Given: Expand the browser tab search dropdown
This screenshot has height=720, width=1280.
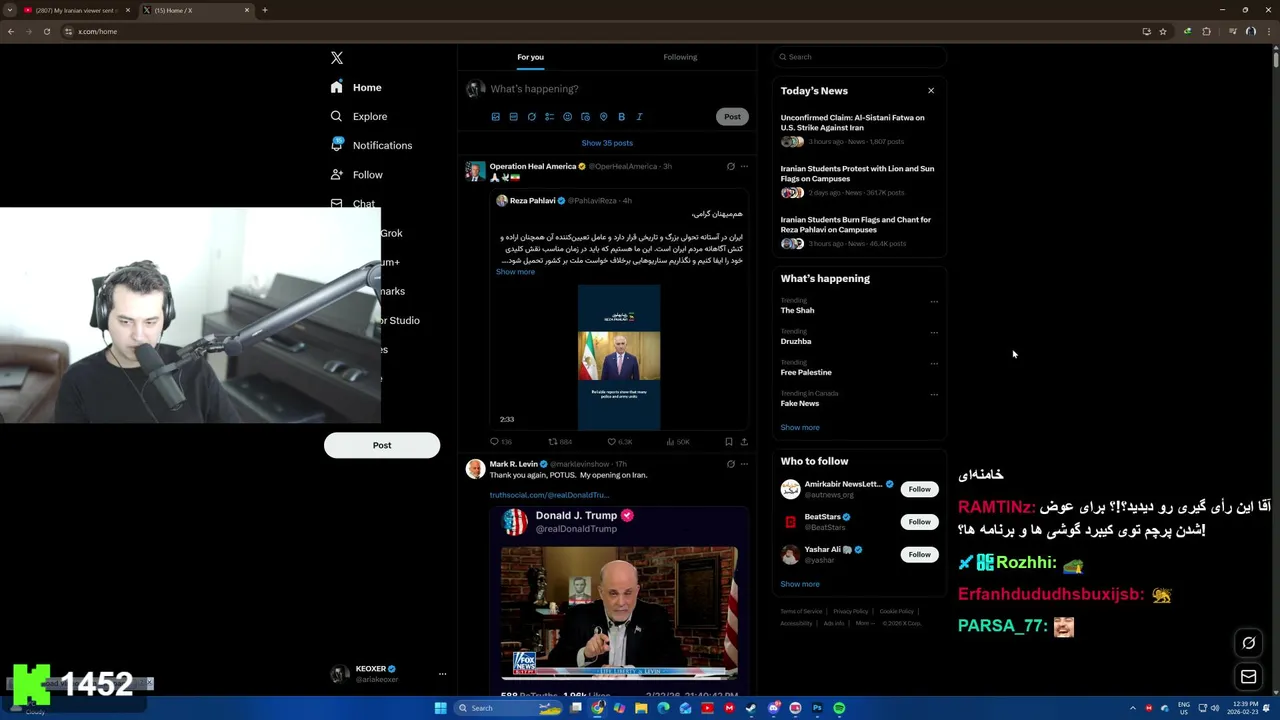Looking at the screenshot, I should point(10,10).
